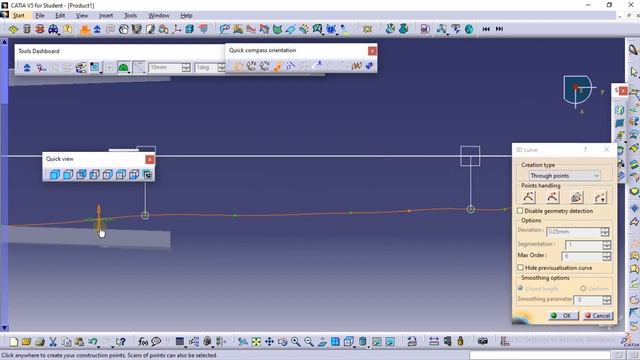Select the Chord length radio button
Viewport: 640px width, 360px height.
(520, 288)
